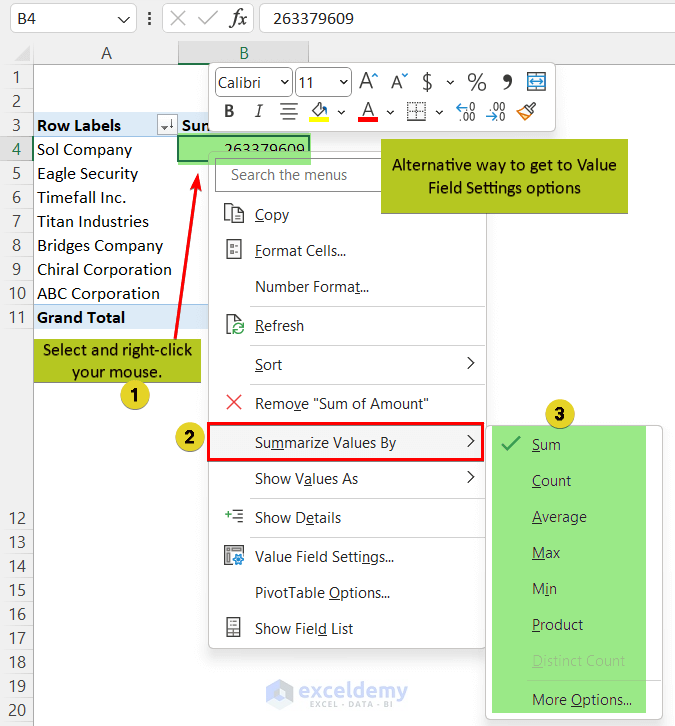
Task: Open the font name Calibri dropdown
Action: click(285, 82)
